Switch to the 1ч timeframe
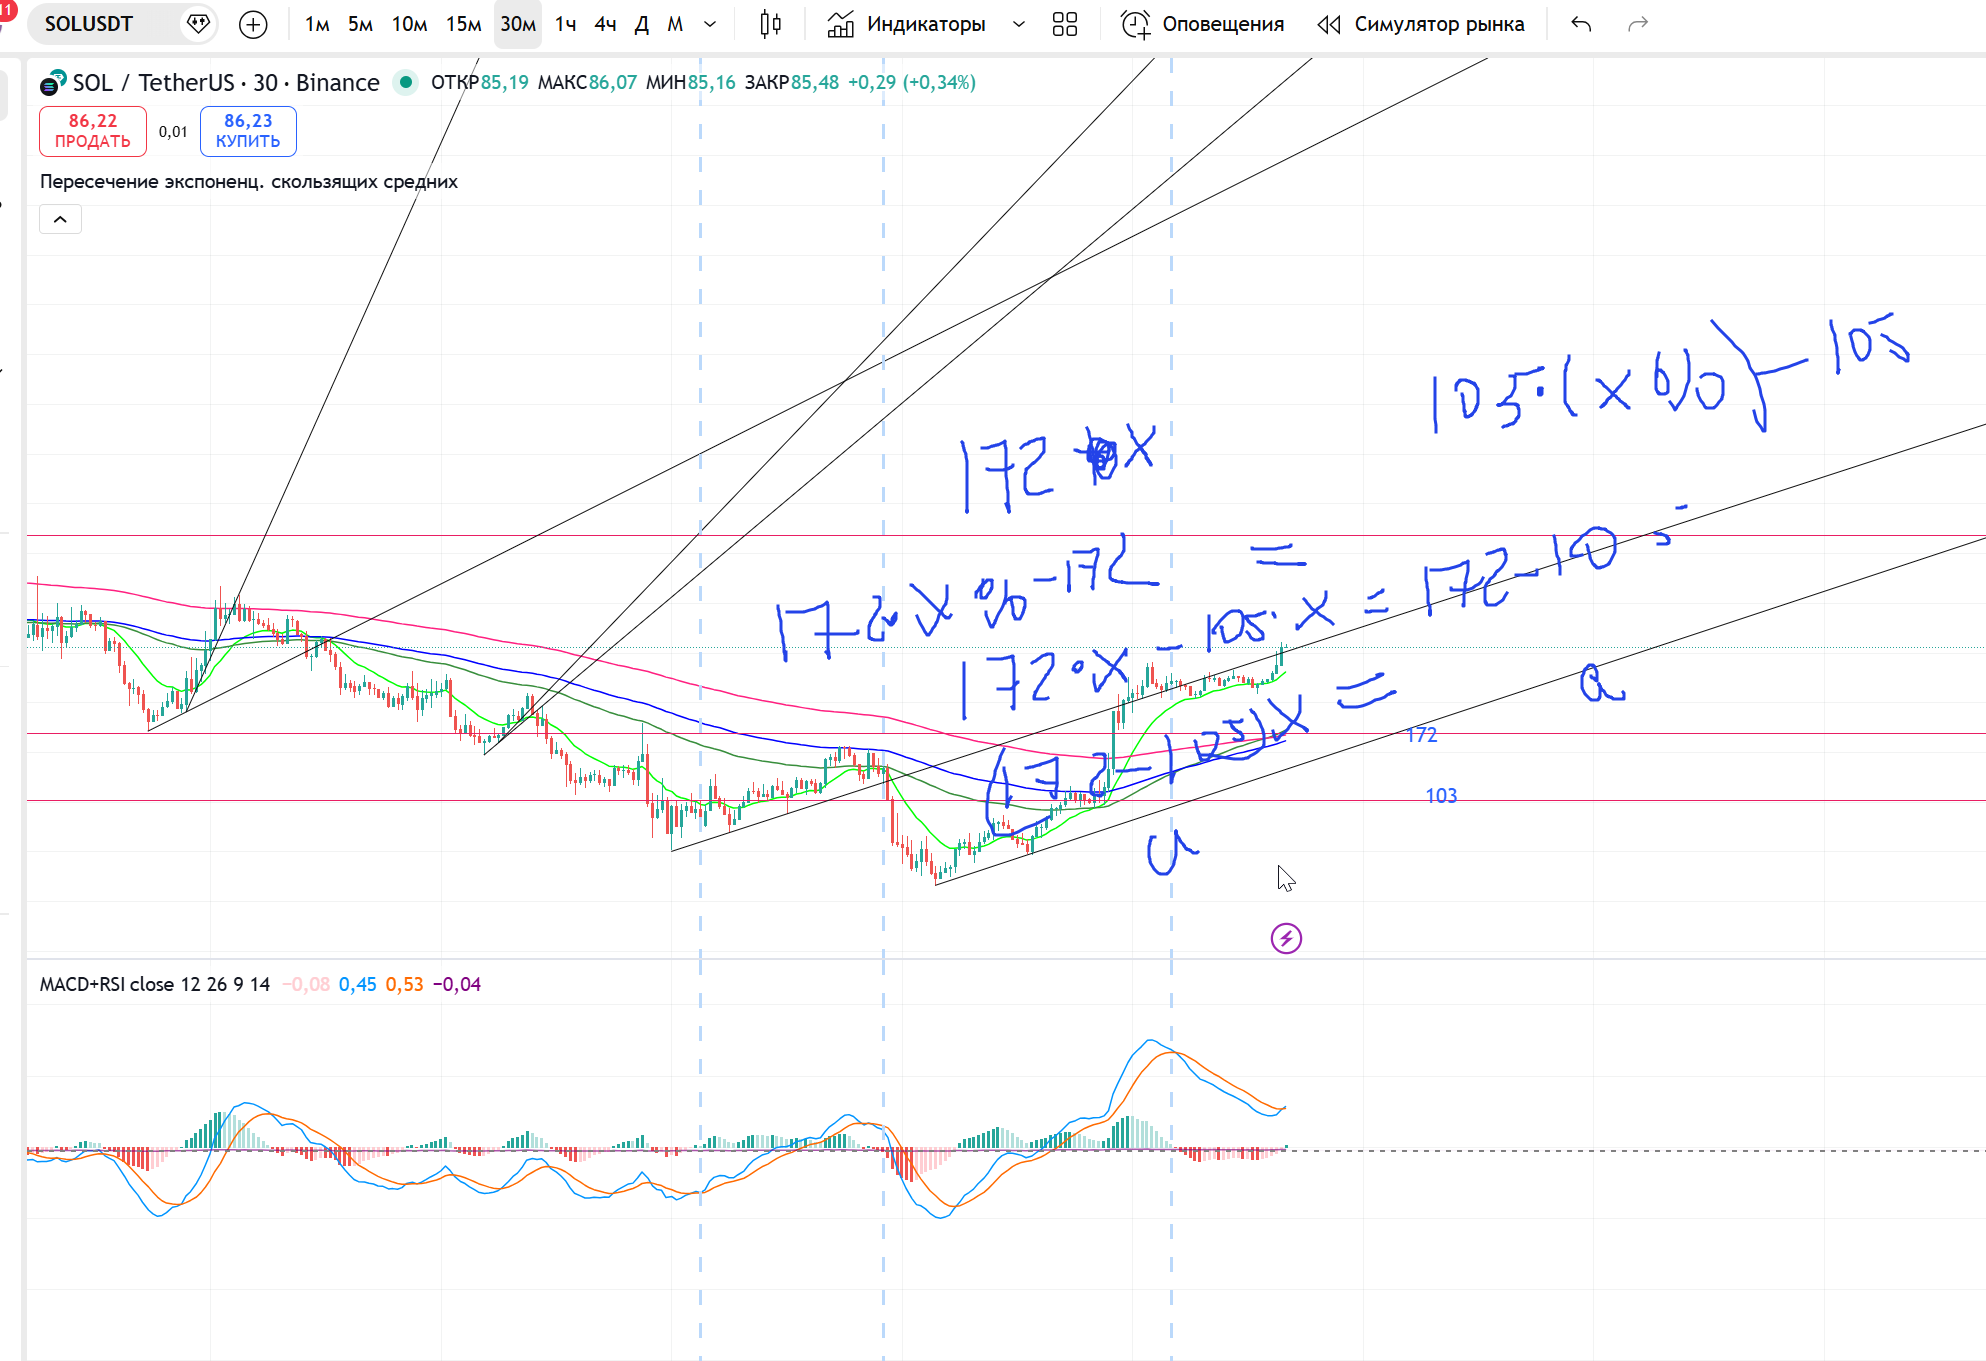This screenshot has height=1361, width=1986. [x=566, y=24]
